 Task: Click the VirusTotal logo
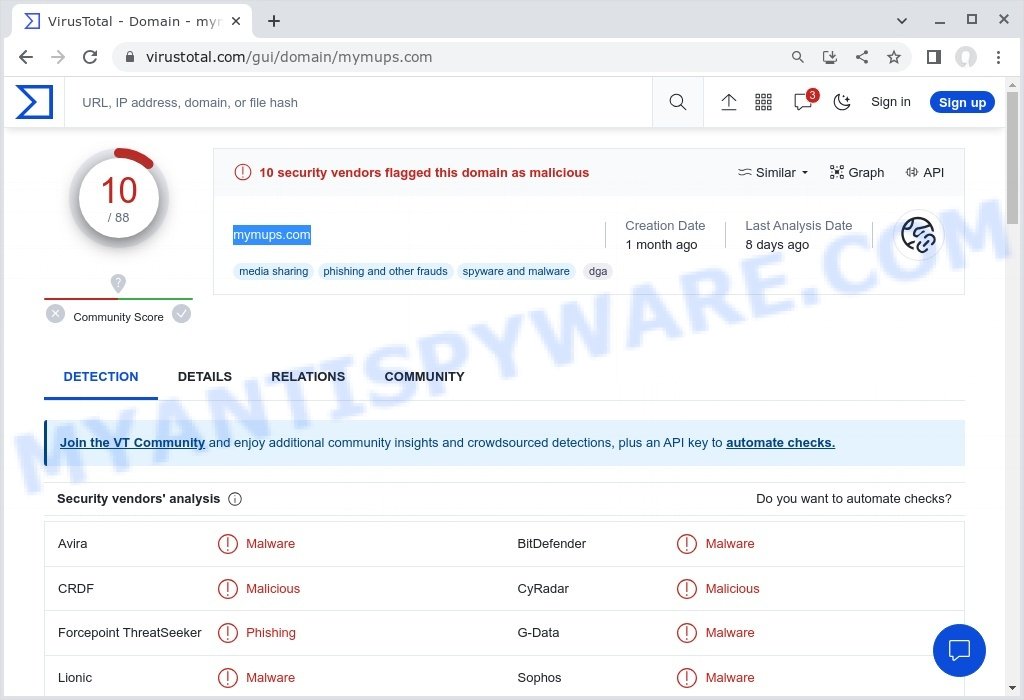(34, 102)
